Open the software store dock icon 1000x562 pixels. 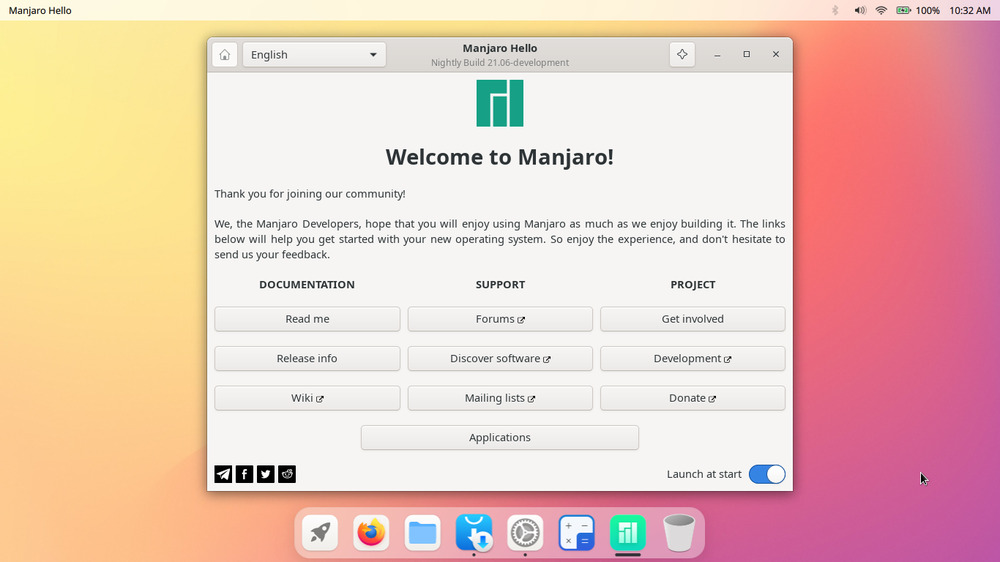click(x=474, y=532)
